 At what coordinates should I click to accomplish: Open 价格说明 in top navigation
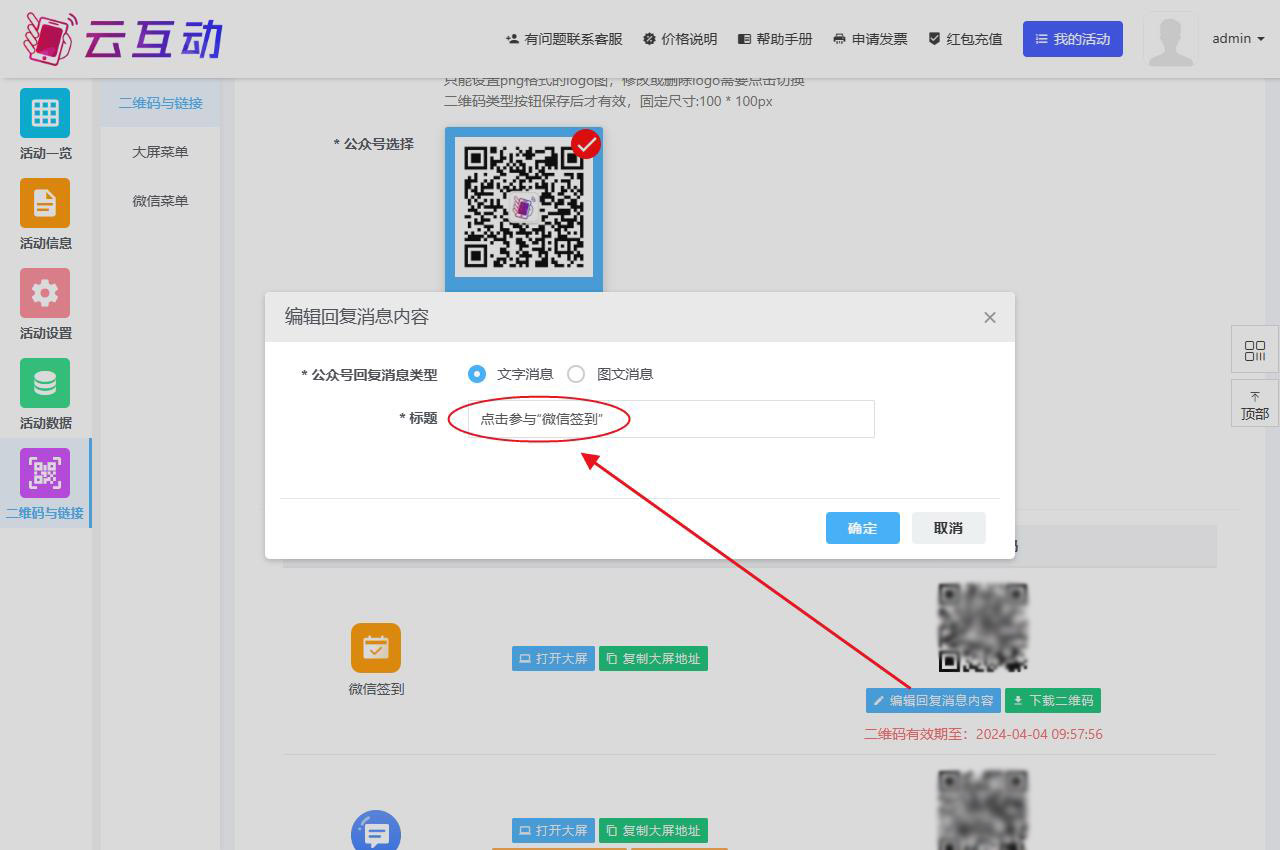(x=680, y=39)
